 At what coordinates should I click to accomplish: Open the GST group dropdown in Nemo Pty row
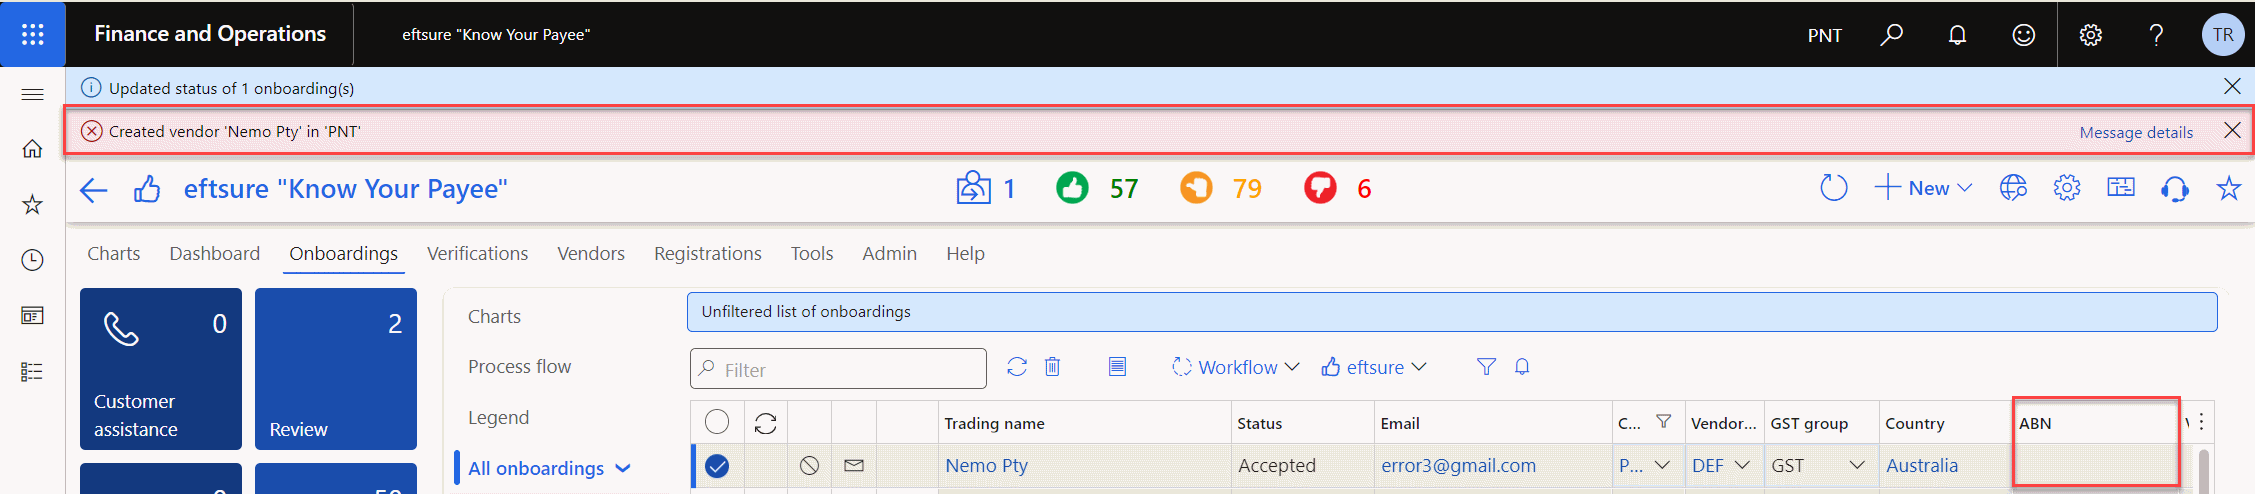(x=1857, y=466)
